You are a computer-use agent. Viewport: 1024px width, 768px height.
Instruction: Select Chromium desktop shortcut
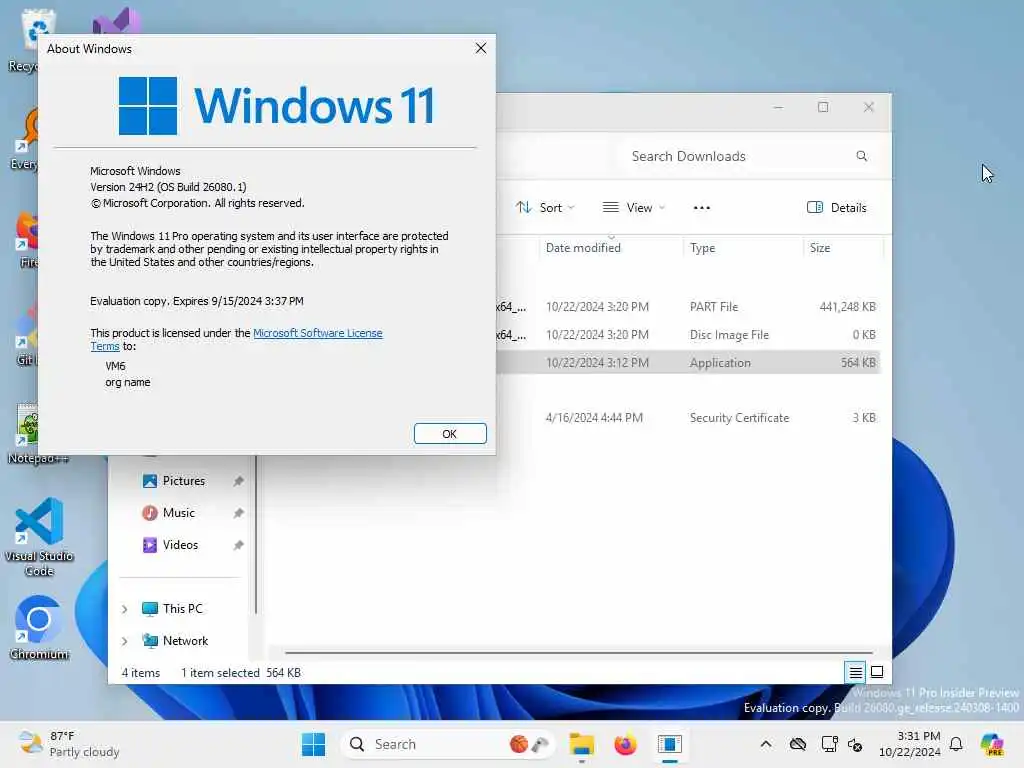pos(39,628)
